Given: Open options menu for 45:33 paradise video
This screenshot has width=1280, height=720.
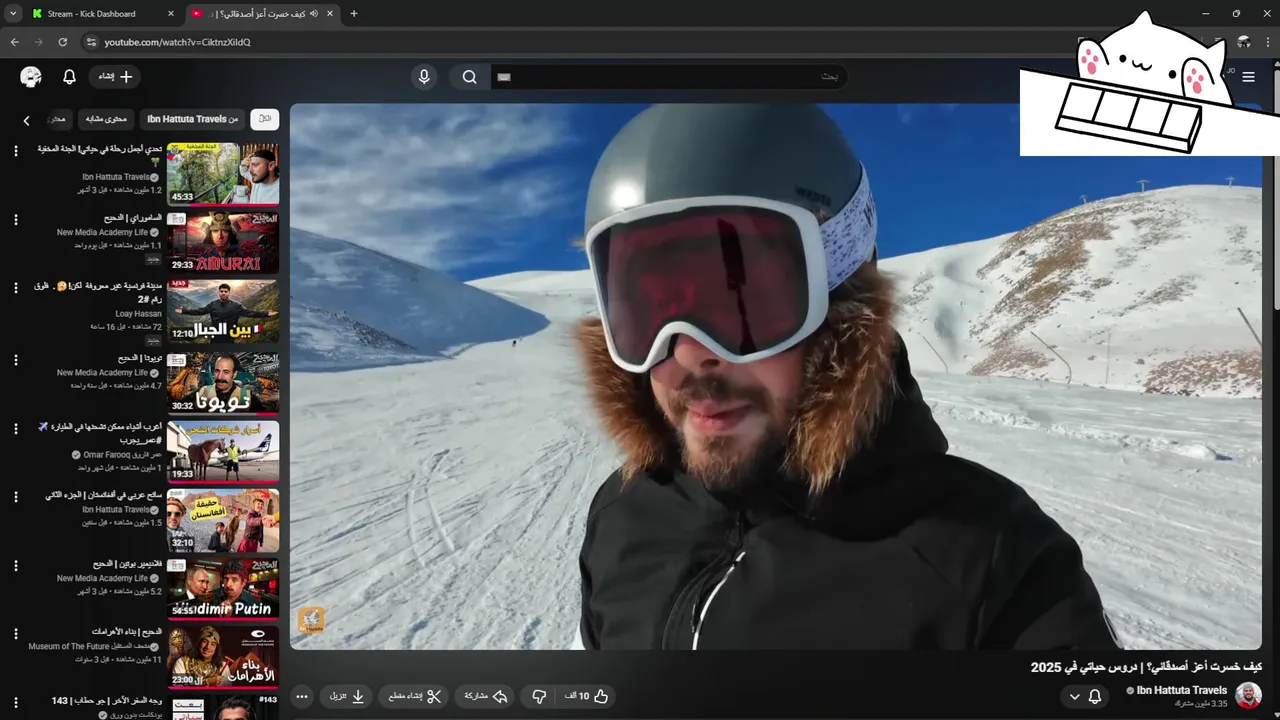Looking at the screenshot, I should (x=15, y=150).
